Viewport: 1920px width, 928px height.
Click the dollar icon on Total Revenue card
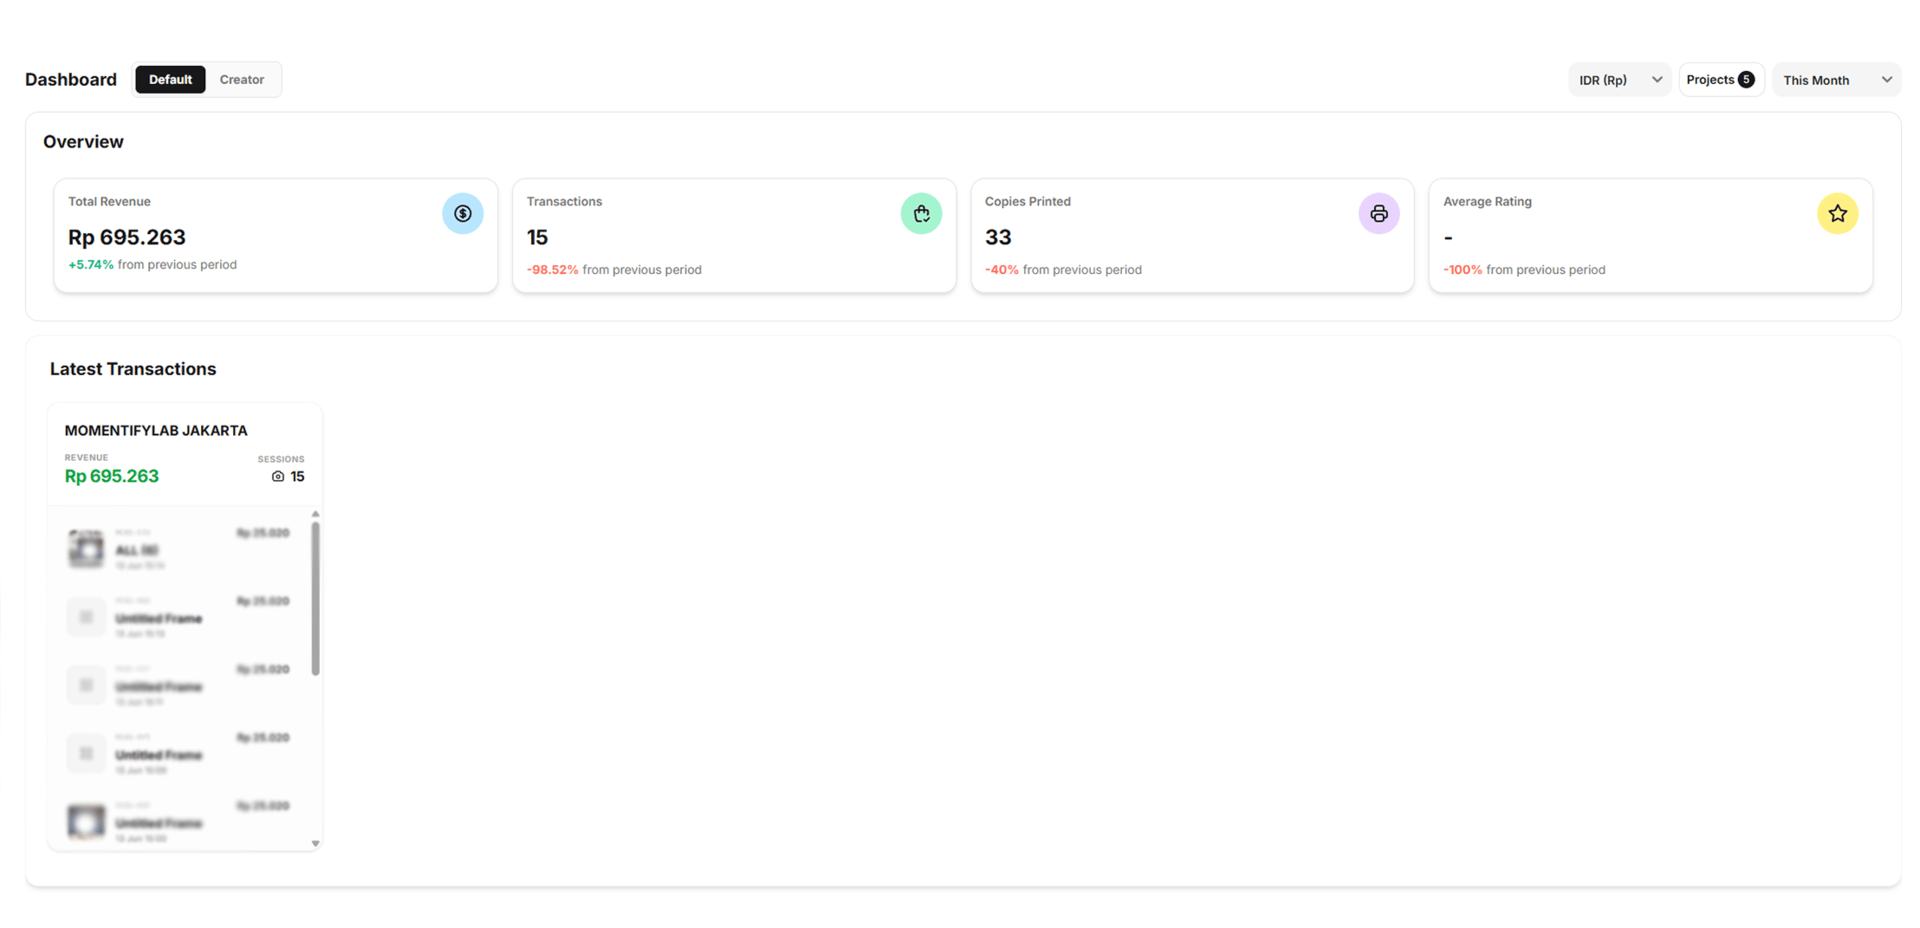462,213
